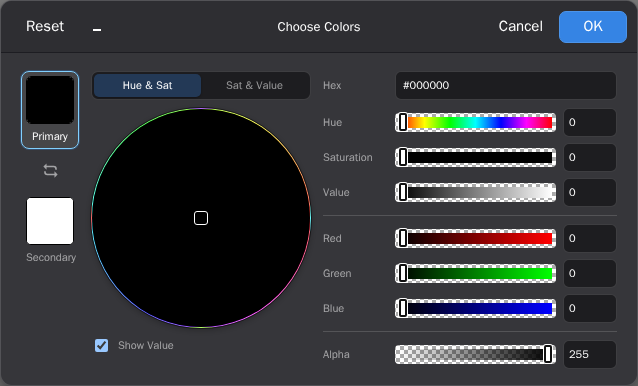
Task: Click the Saturation value input box
Action: tap(590, 157)
